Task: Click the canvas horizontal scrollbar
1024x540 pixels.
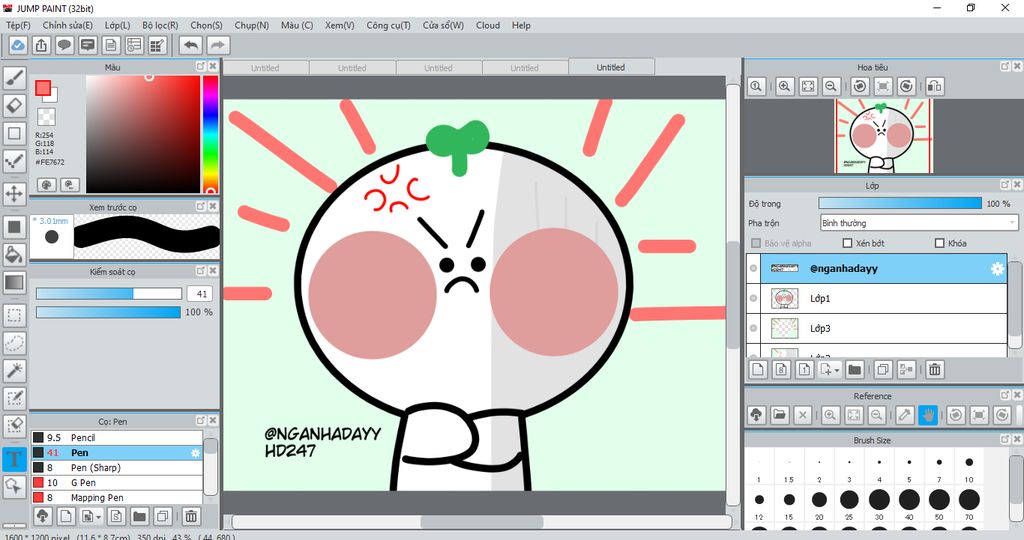Action: pos(481,522)
